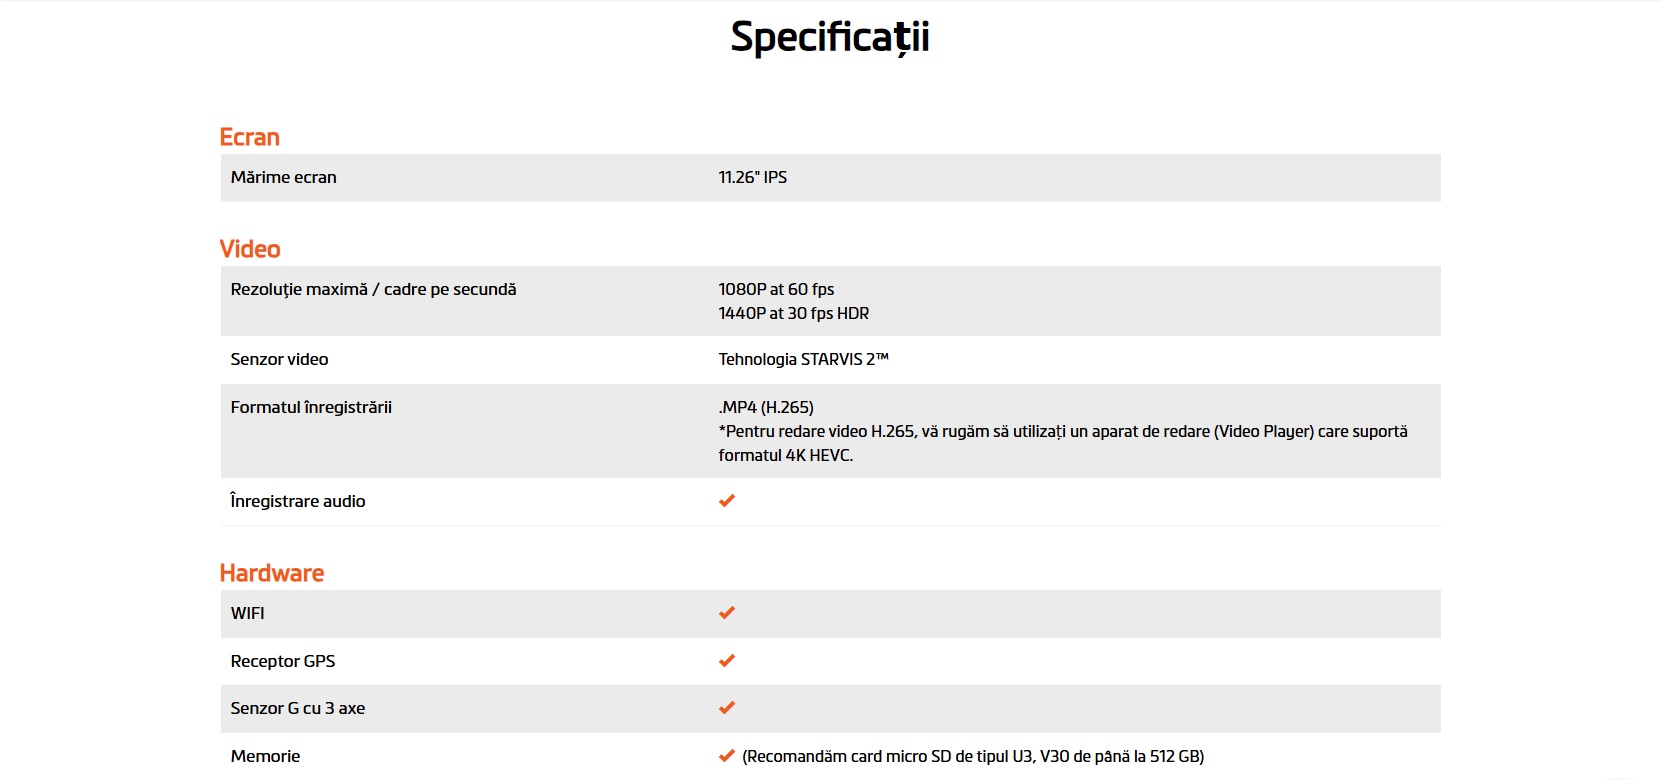Click the Specificații page title
Image resolution: width=1662 pixels, height=780 pixels.
point(830,37)
